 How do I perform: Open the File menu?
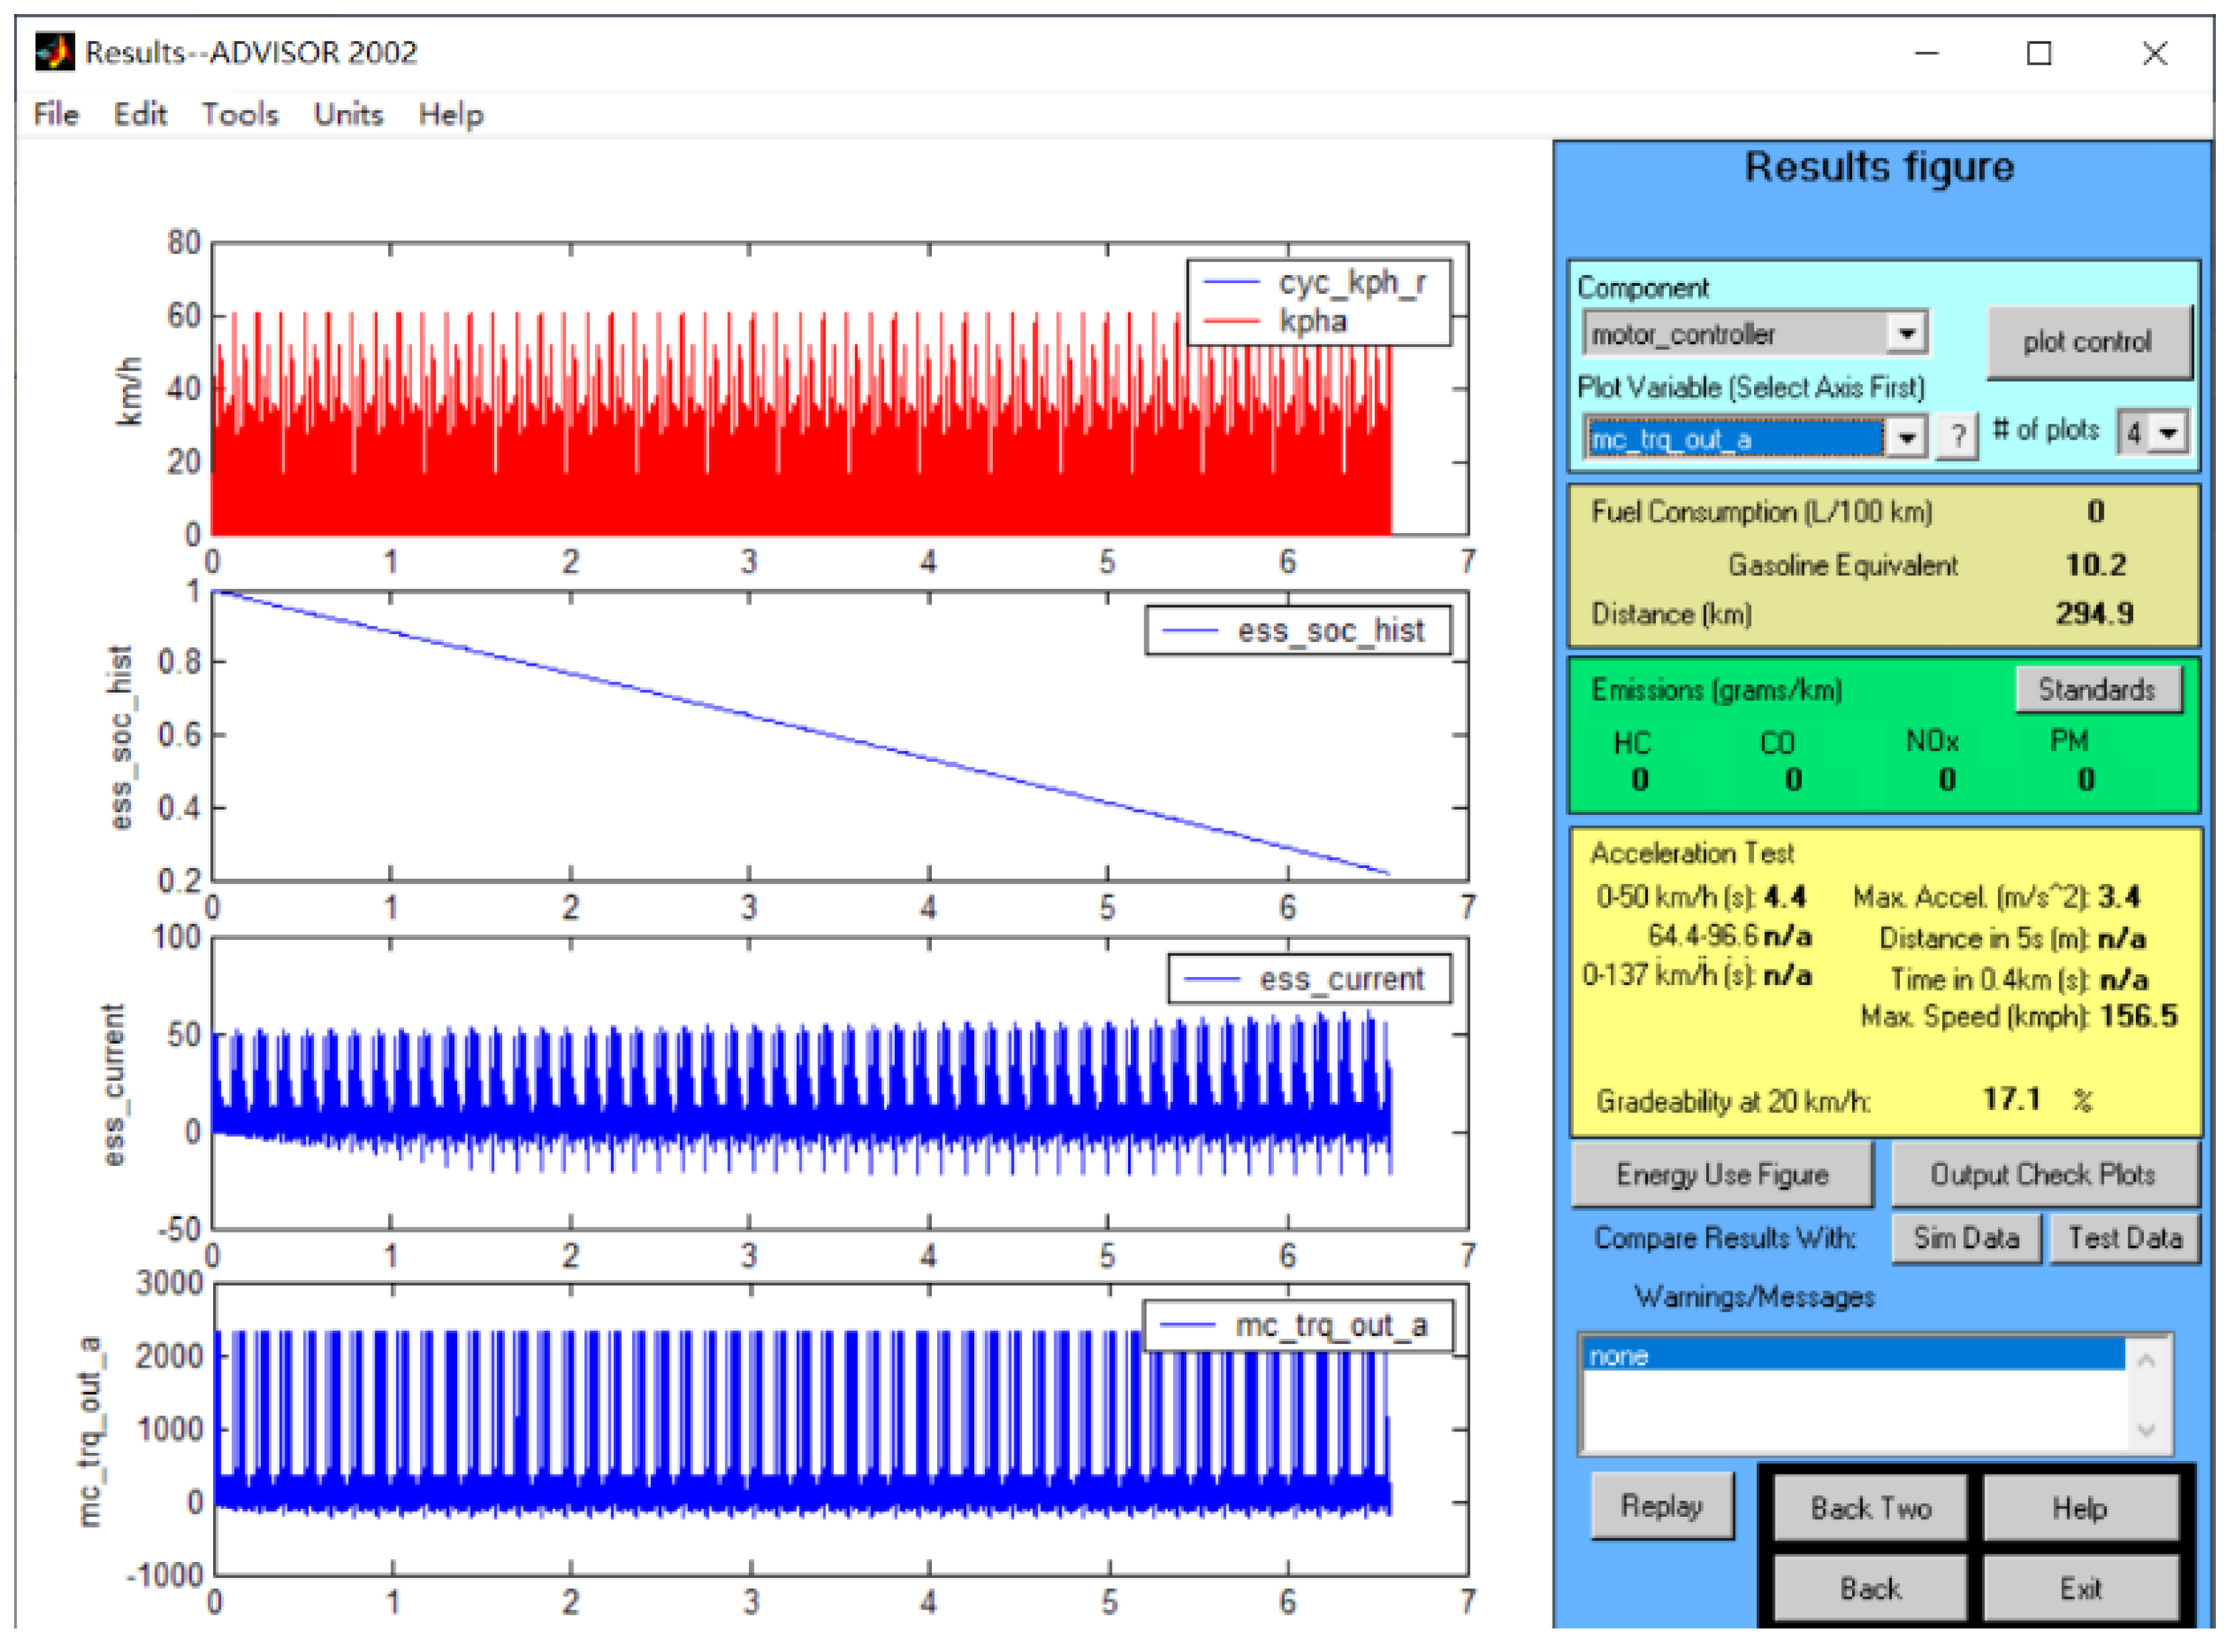(x=56, y=114)
